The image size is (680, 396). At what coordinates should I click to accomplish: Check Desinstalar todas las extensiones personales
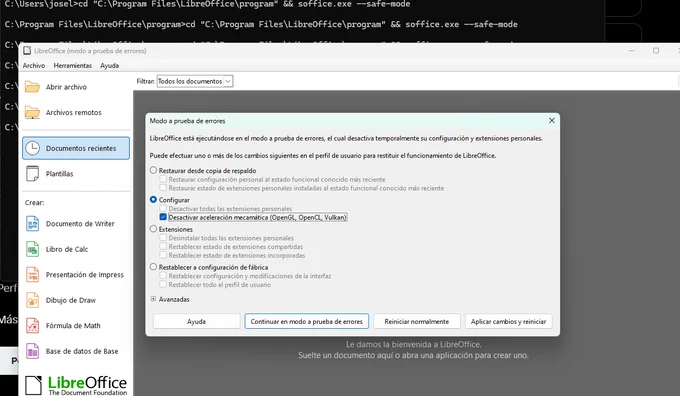pos(163,238)
